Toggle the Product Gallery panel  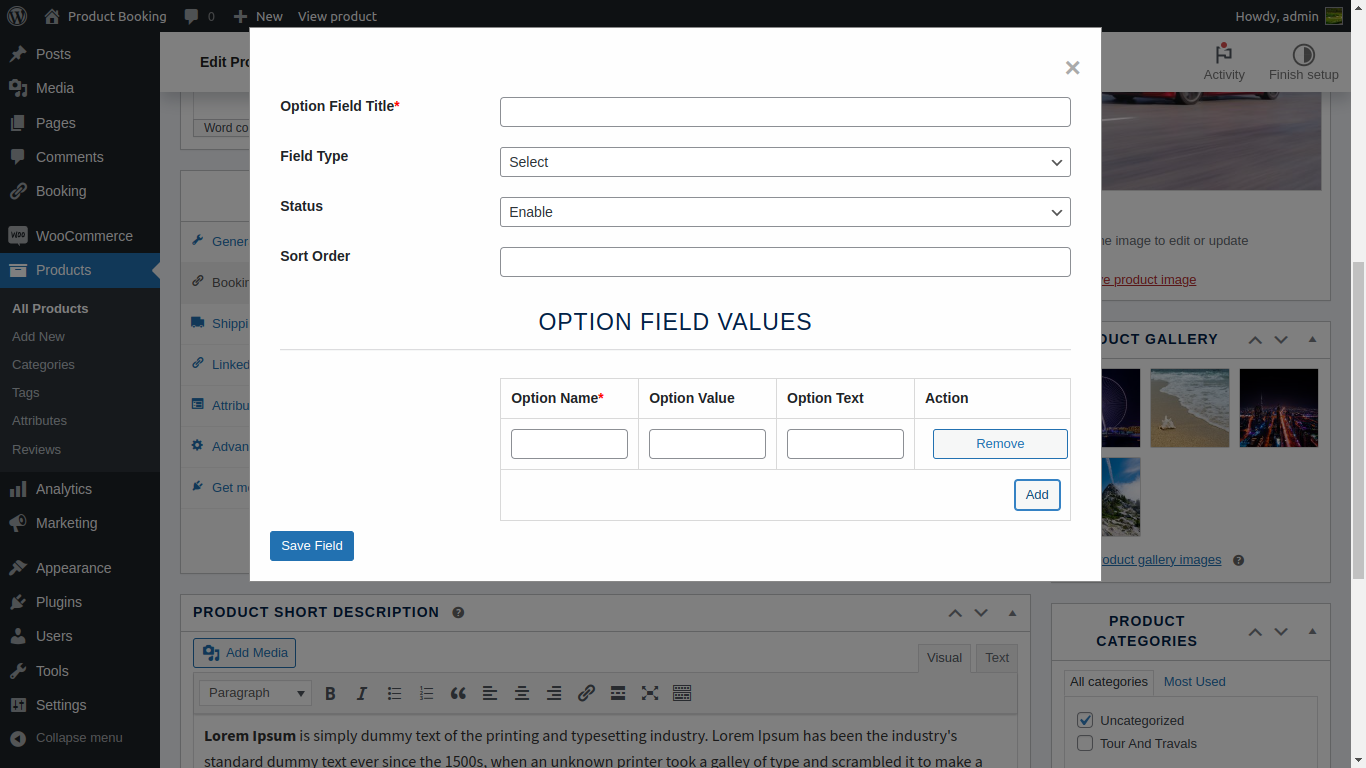pyautogui.click(x=1312, y=340)
